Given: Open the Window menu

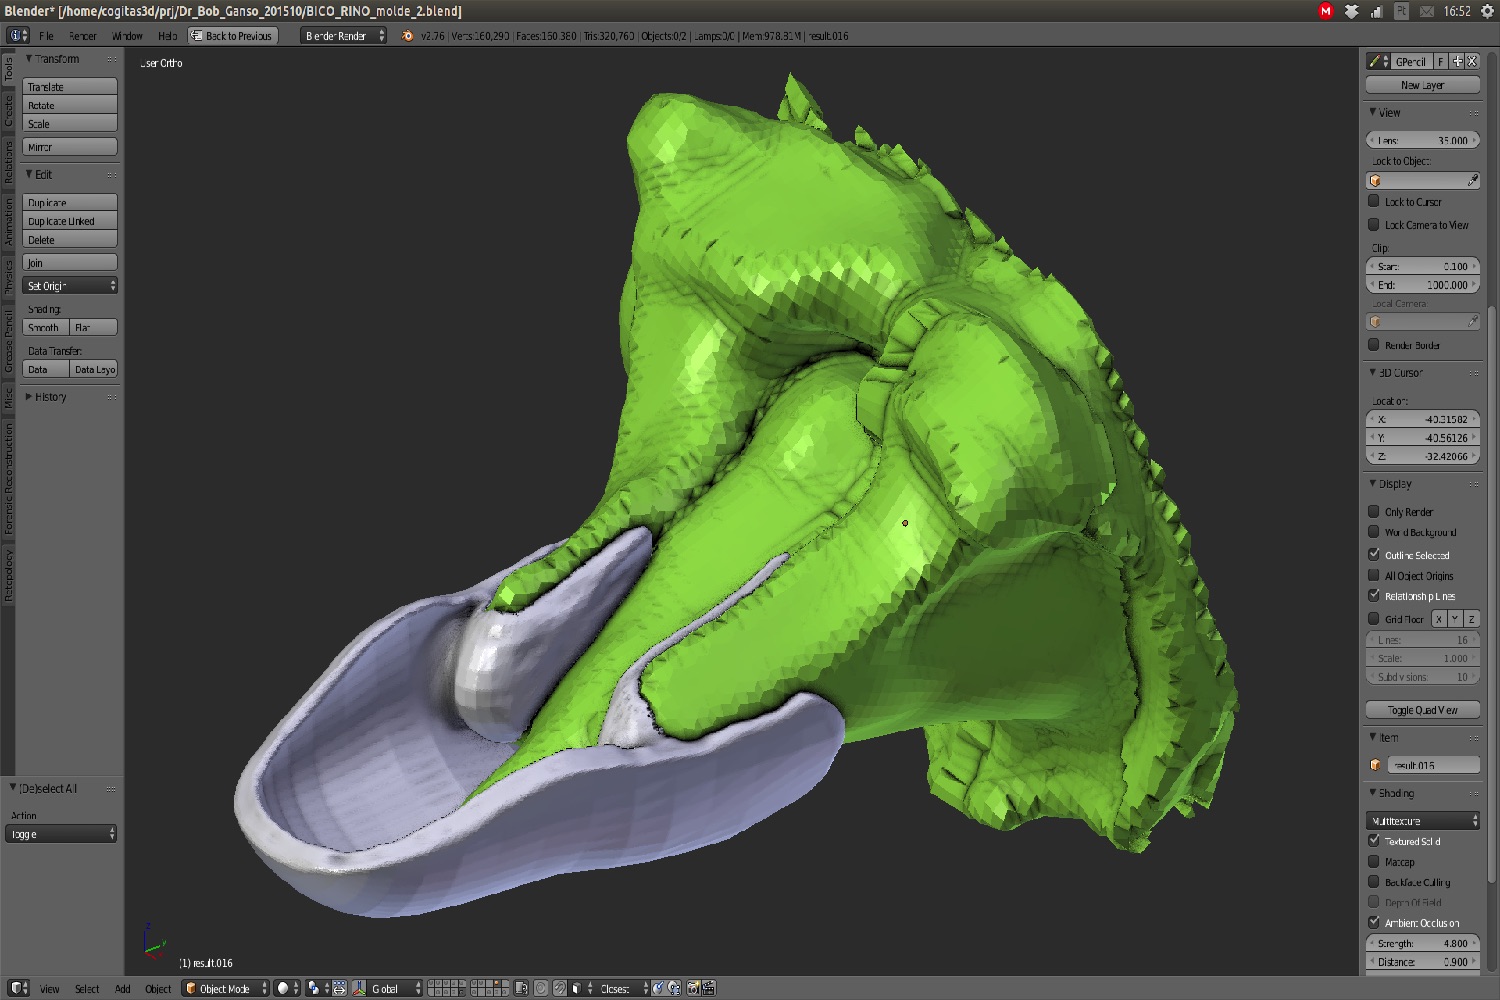Looking at the screenshot, I should 127,36.
